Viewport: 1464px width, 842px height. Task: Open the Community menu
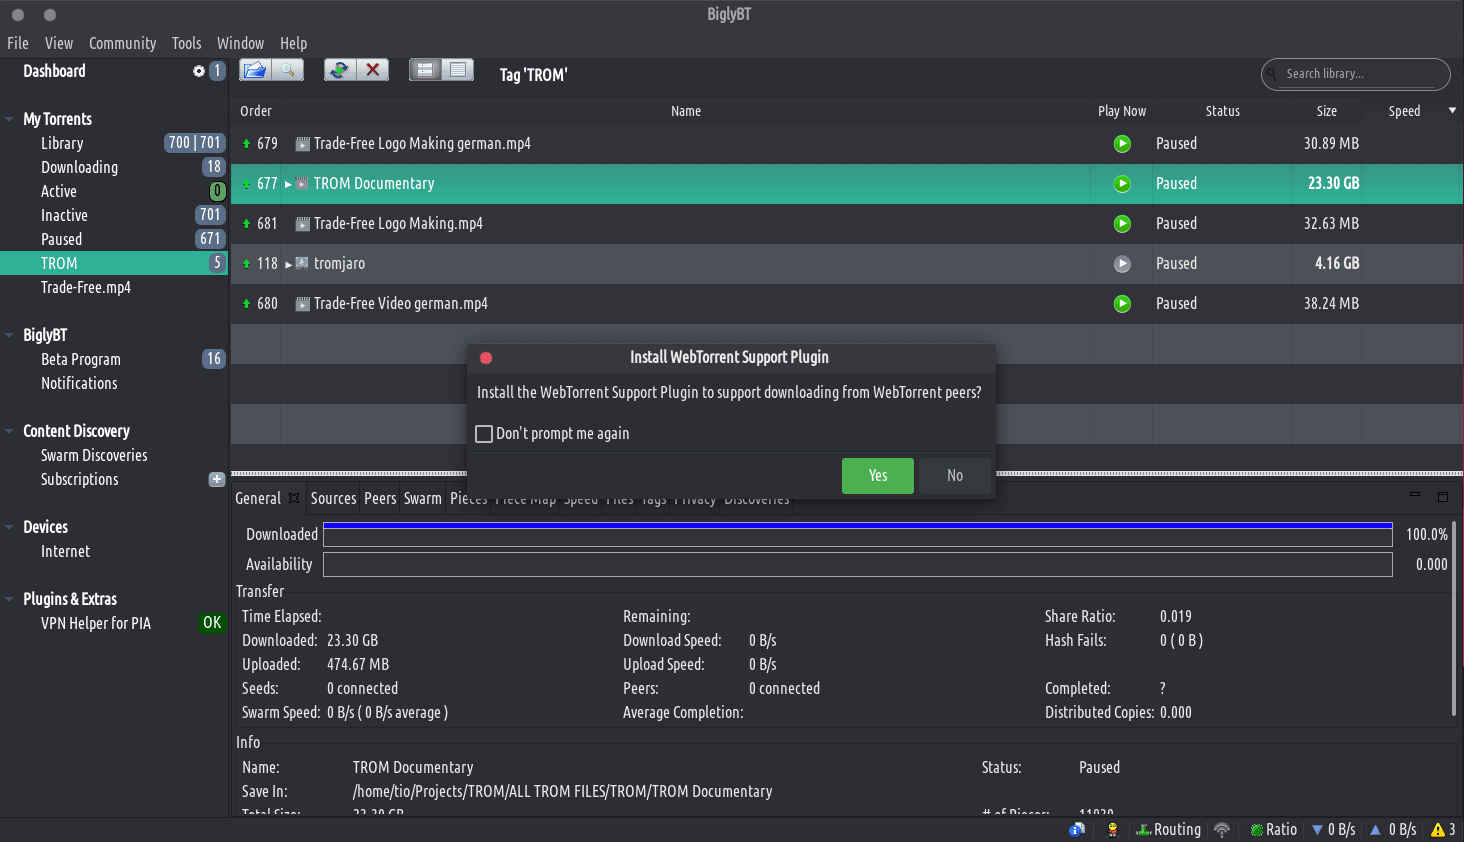point(122,43)
